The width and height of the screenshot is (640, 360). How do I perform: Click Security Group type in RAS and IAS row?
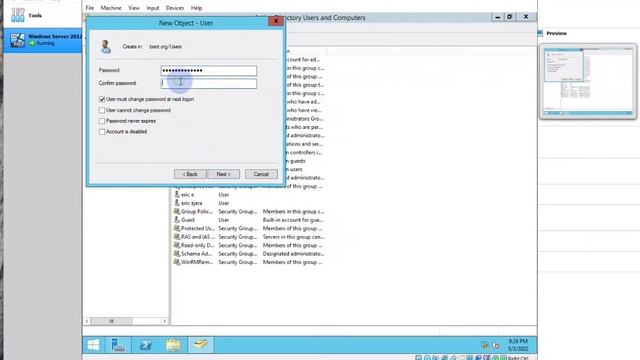[238, 237]
